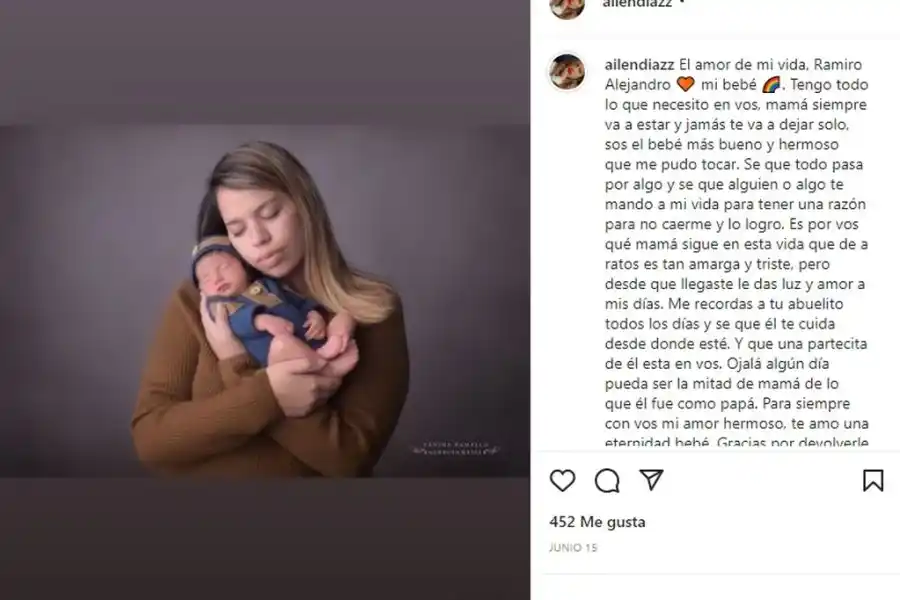Click the dark area below the photo
The height and width of the screenshot is (600, 900).
[x=265, y=539]
